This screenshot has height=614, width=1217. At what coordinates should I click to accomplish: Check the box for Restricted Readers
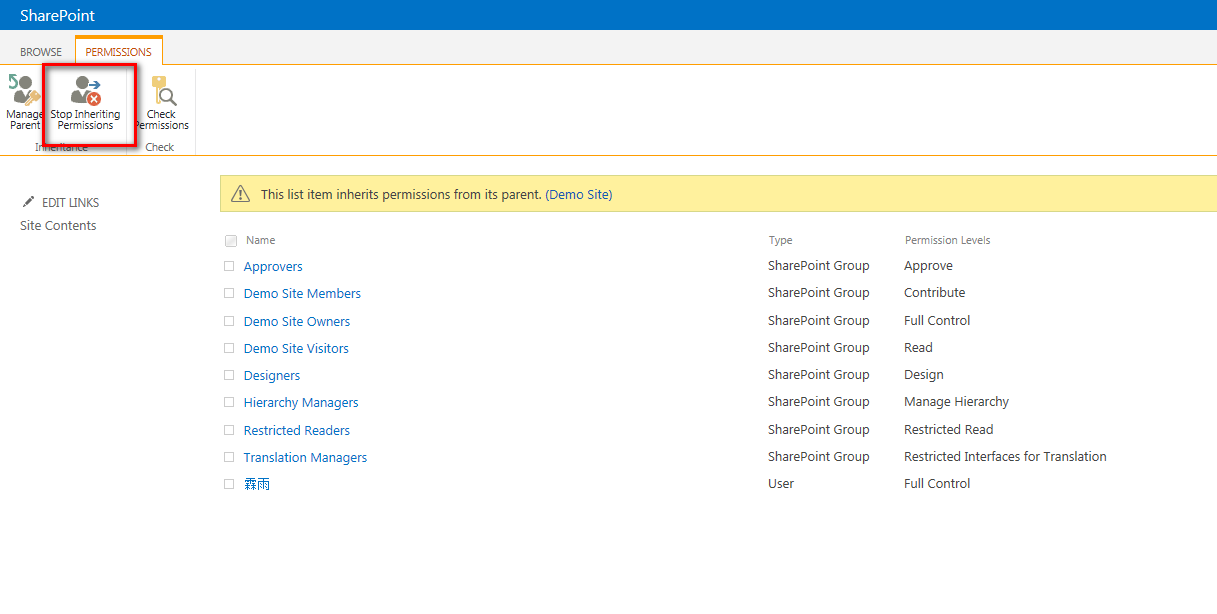click(229, 430)
